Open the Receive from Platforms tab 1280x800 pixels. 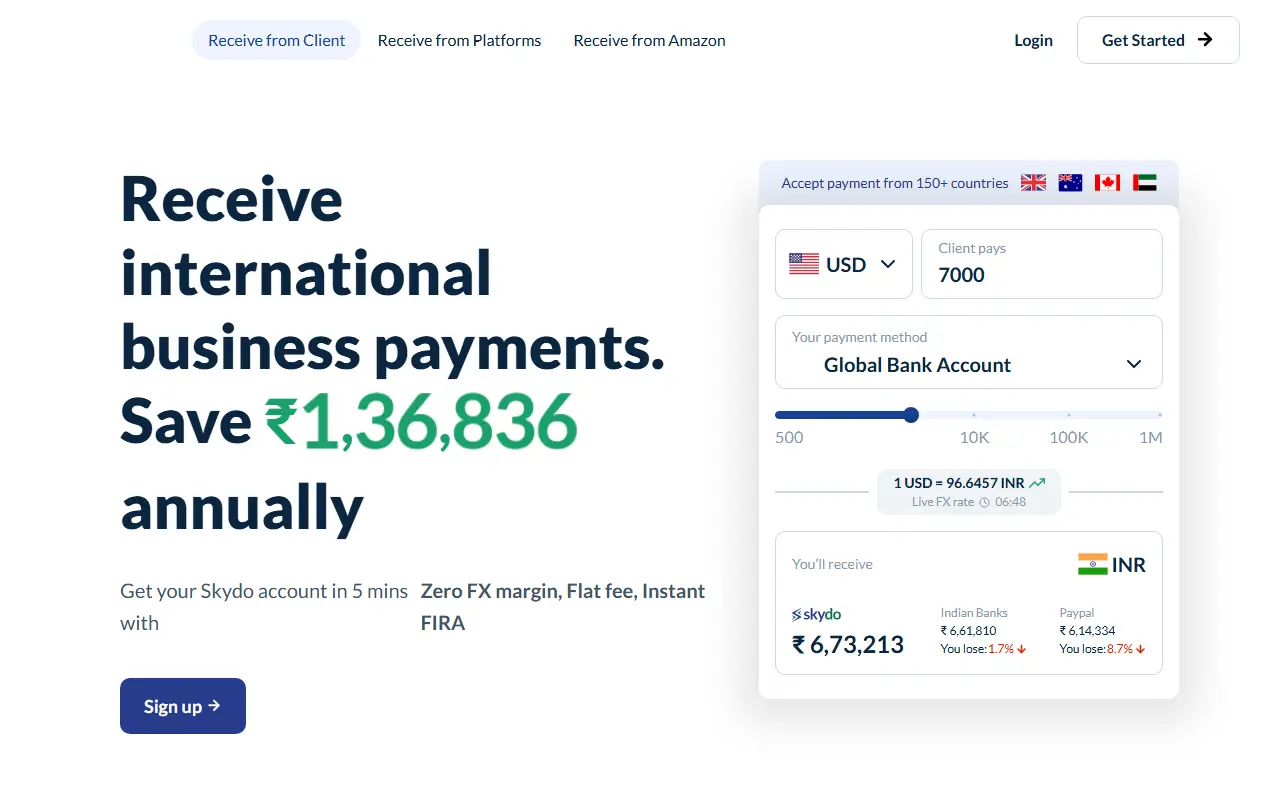(459, 40)
